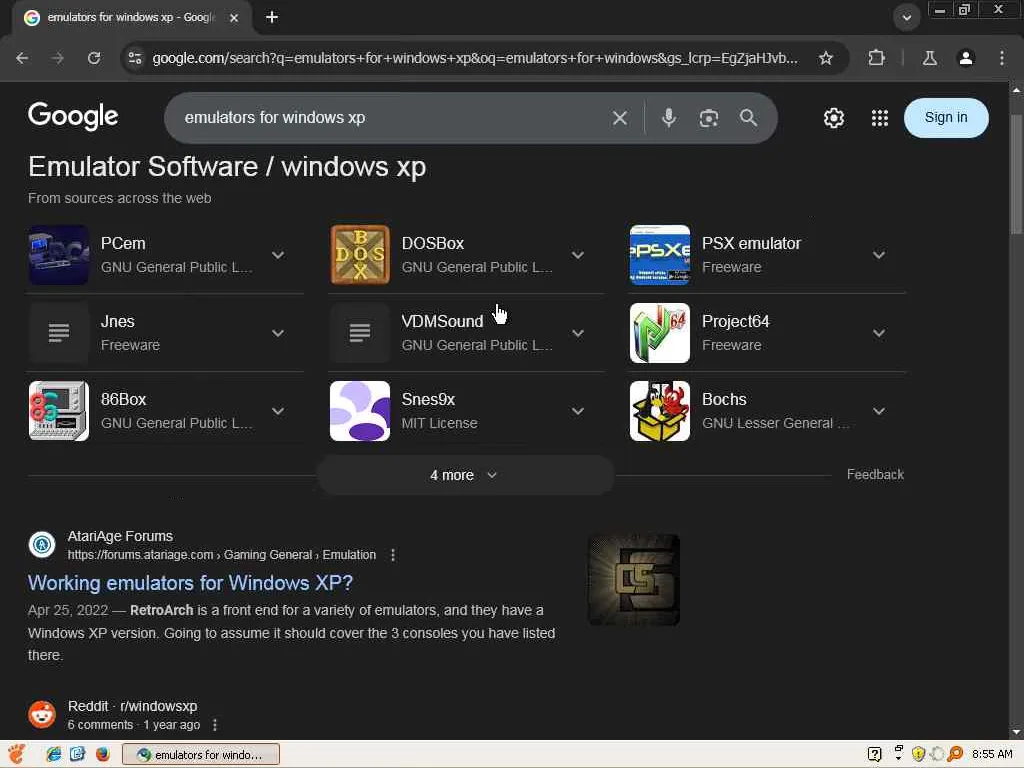This screenshot has height=768, width=1024.
Task: Click in the Google search box text
Action: coord(275,118)
